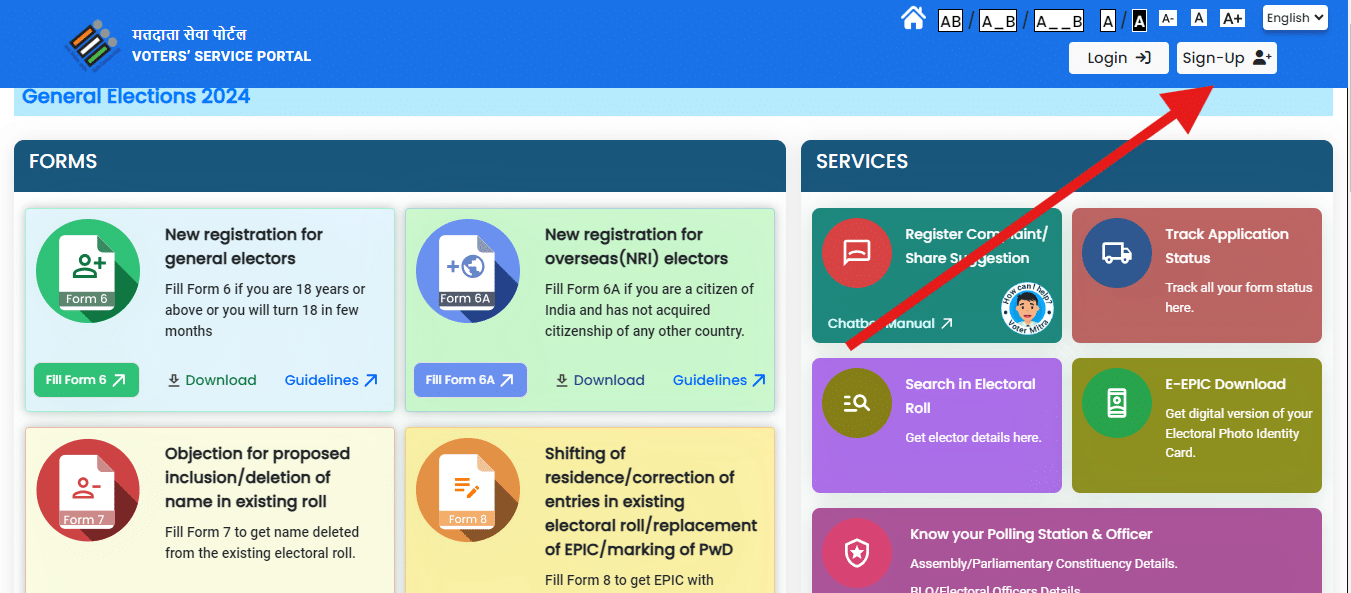Screen dimensions: 1351x593
Task: Enable dark contrast mode with black A toggle
Action: click(1138, 19)
